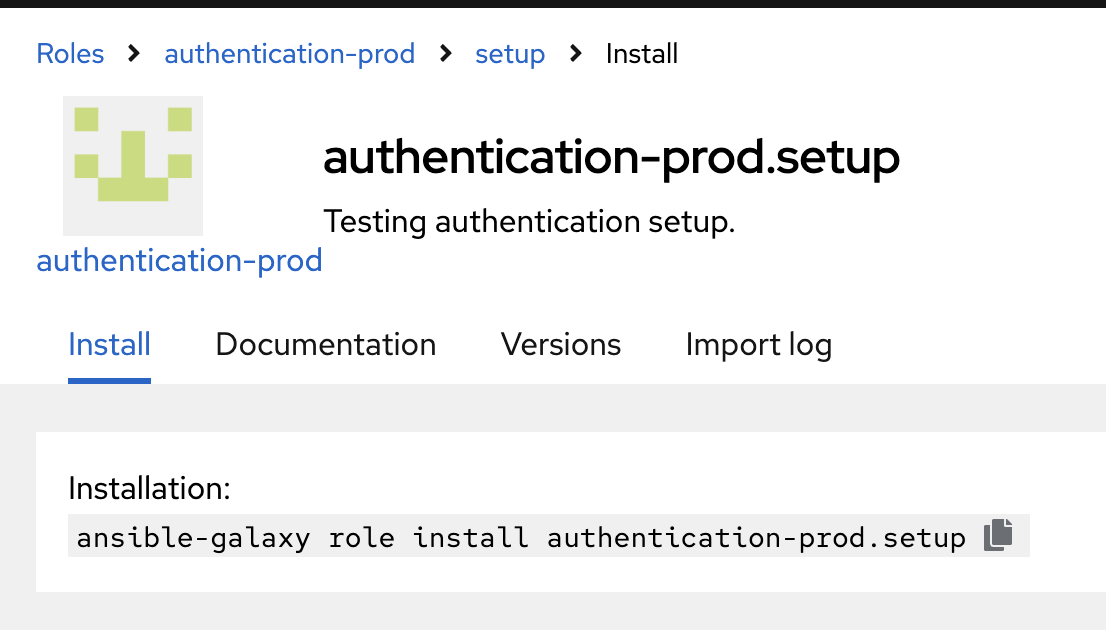The width and height of the screenshot is (1106, 630).
Task: Switch to the Documentation tab
Action: 325,345
